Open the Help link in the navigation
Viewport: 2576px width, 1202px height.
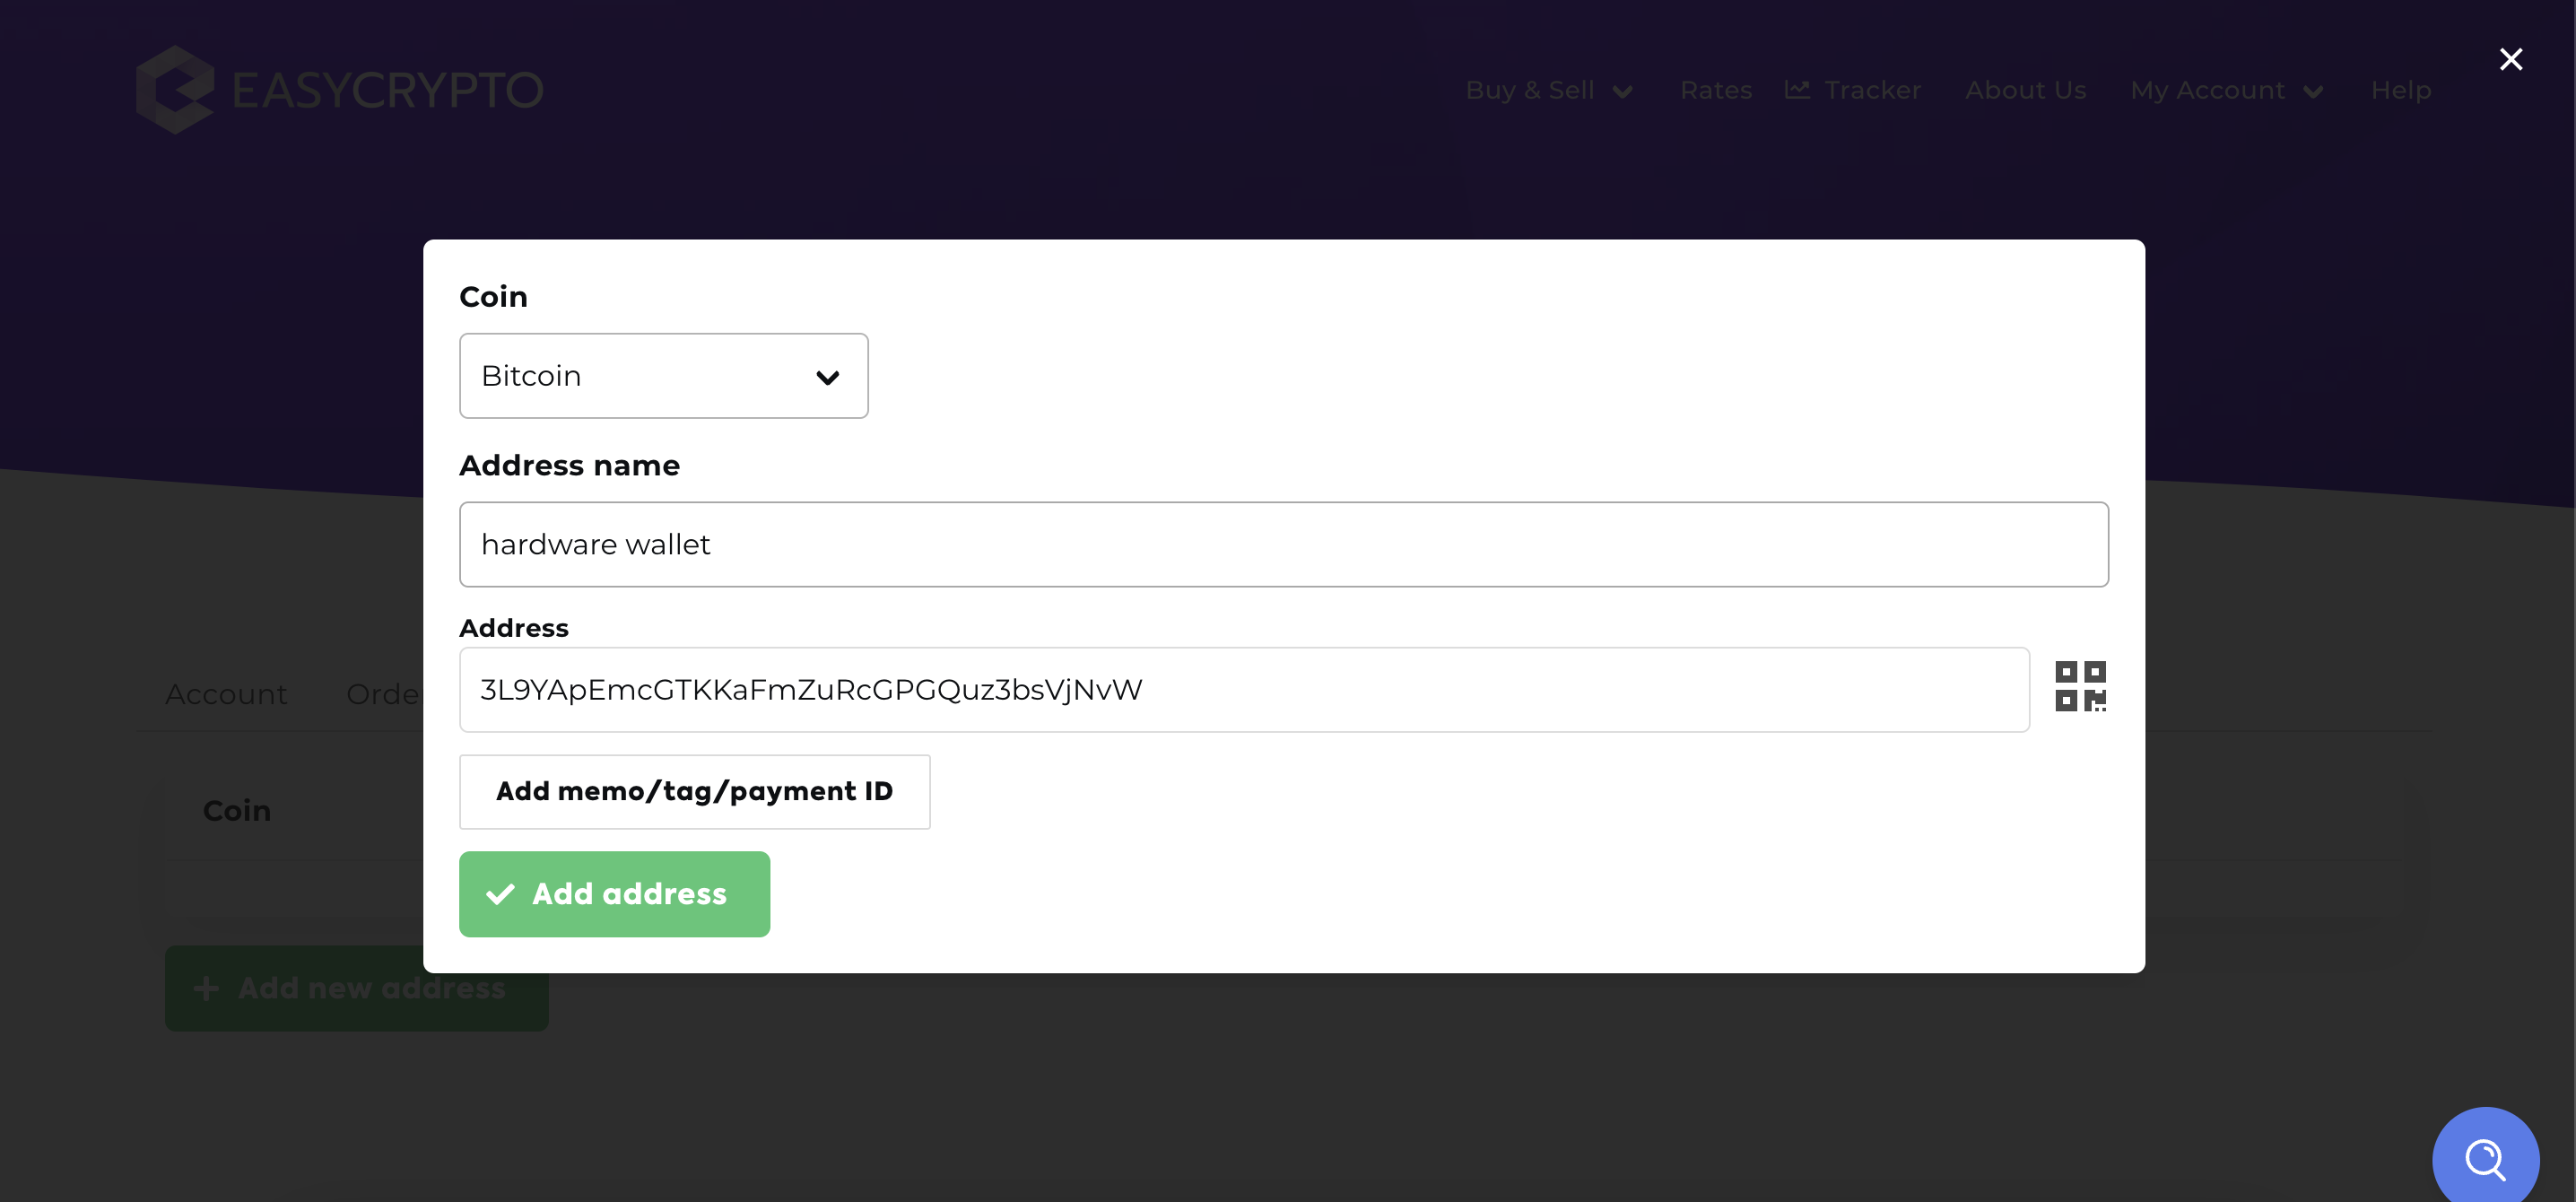(2402, 89)
